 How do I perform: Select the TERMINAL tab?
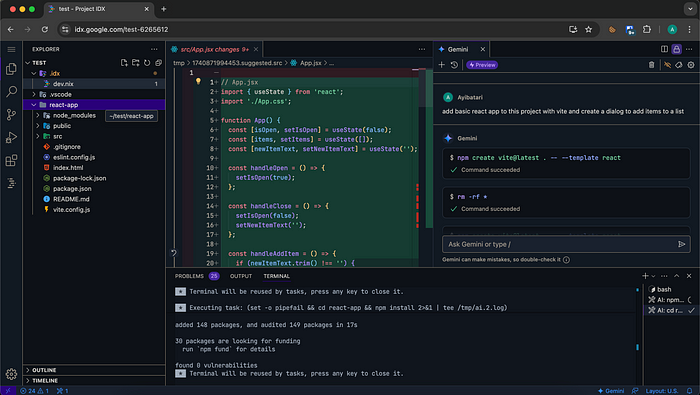[276, 276]
